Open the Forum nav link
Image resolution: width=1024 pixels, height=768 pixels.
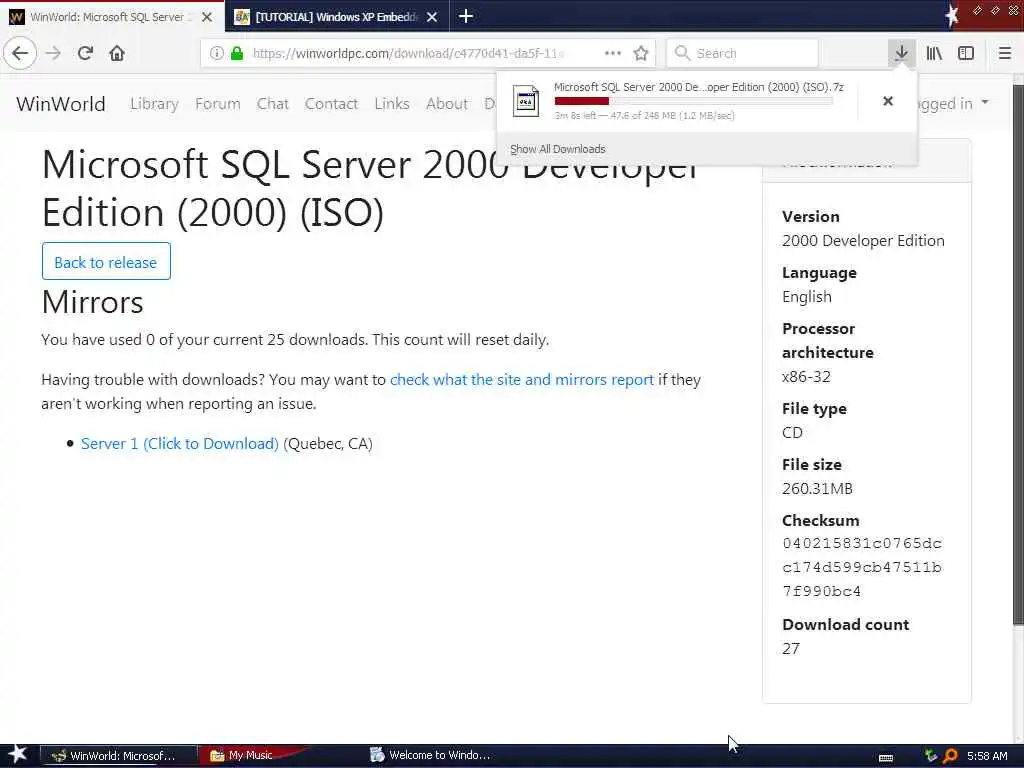point(217,103)
